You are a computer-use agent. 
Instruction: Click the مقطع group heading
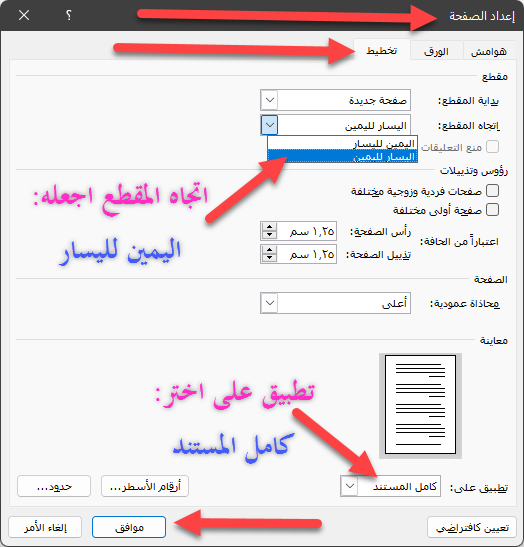click(494, 76)
